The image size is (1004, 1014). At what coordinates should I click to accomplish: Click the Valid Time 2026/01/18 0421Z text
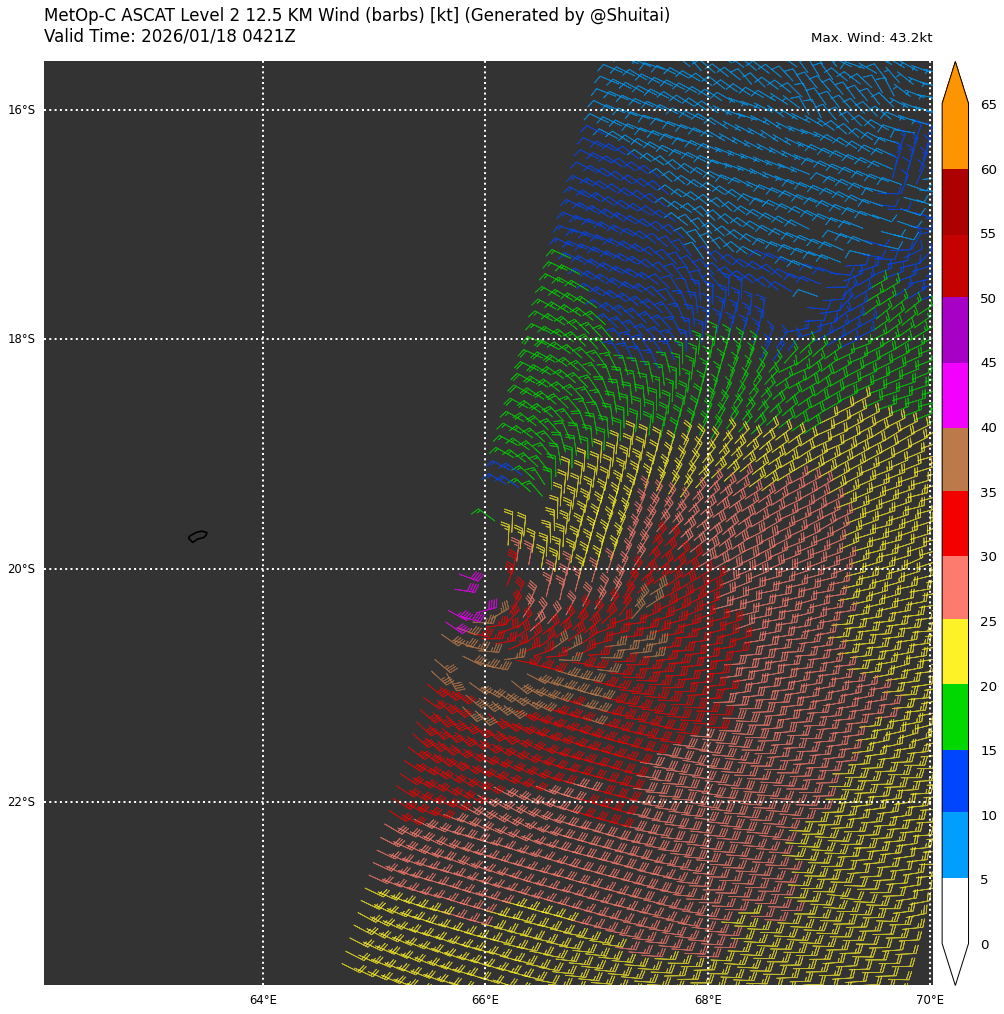click(170, 37)
